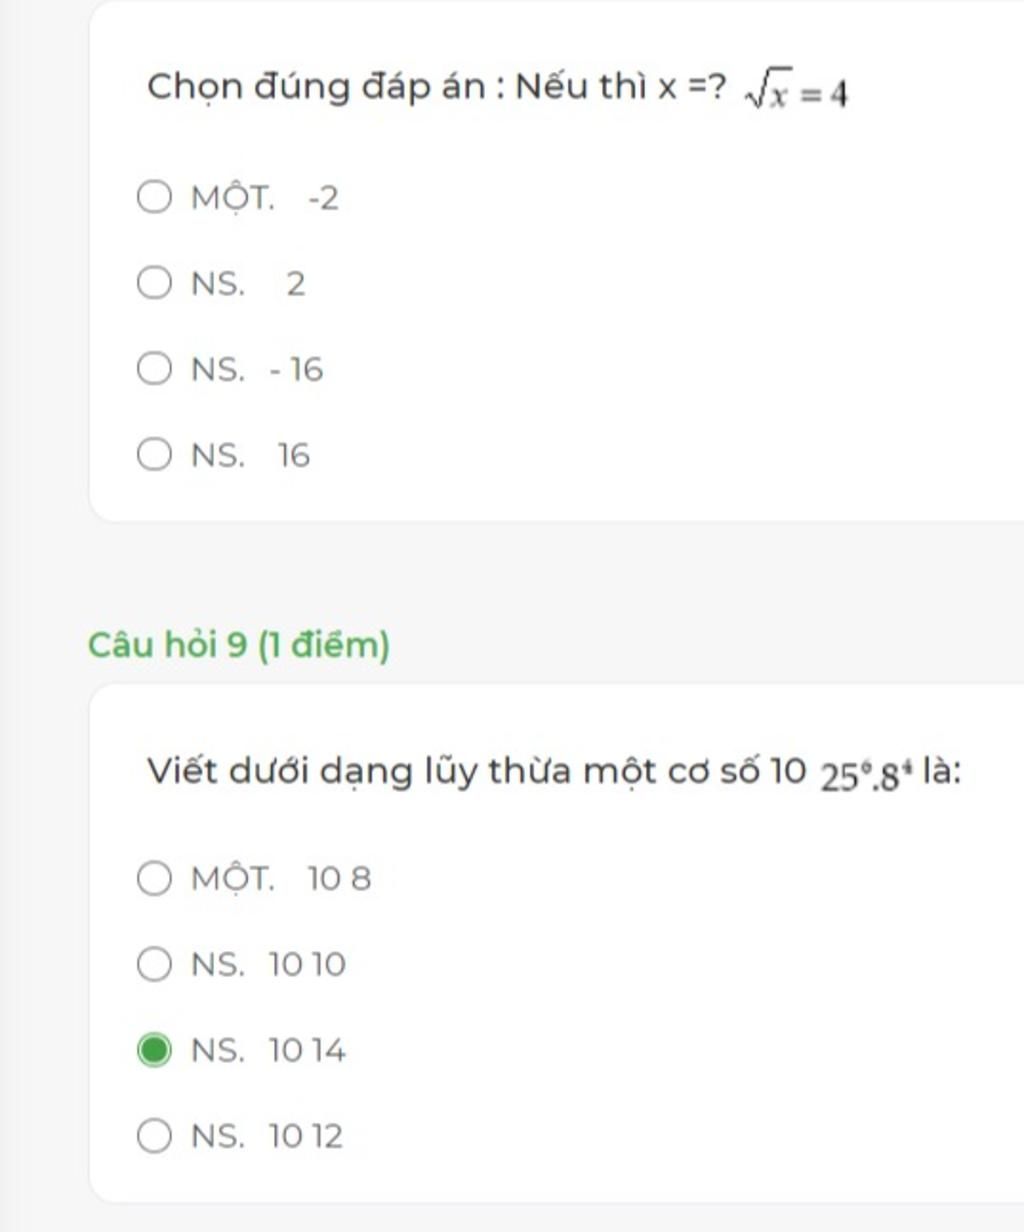Click the answer label text MỘT. 10 8
Image resolution: width=1024 pixels, height=1232 pixels.
click(281, 879)
